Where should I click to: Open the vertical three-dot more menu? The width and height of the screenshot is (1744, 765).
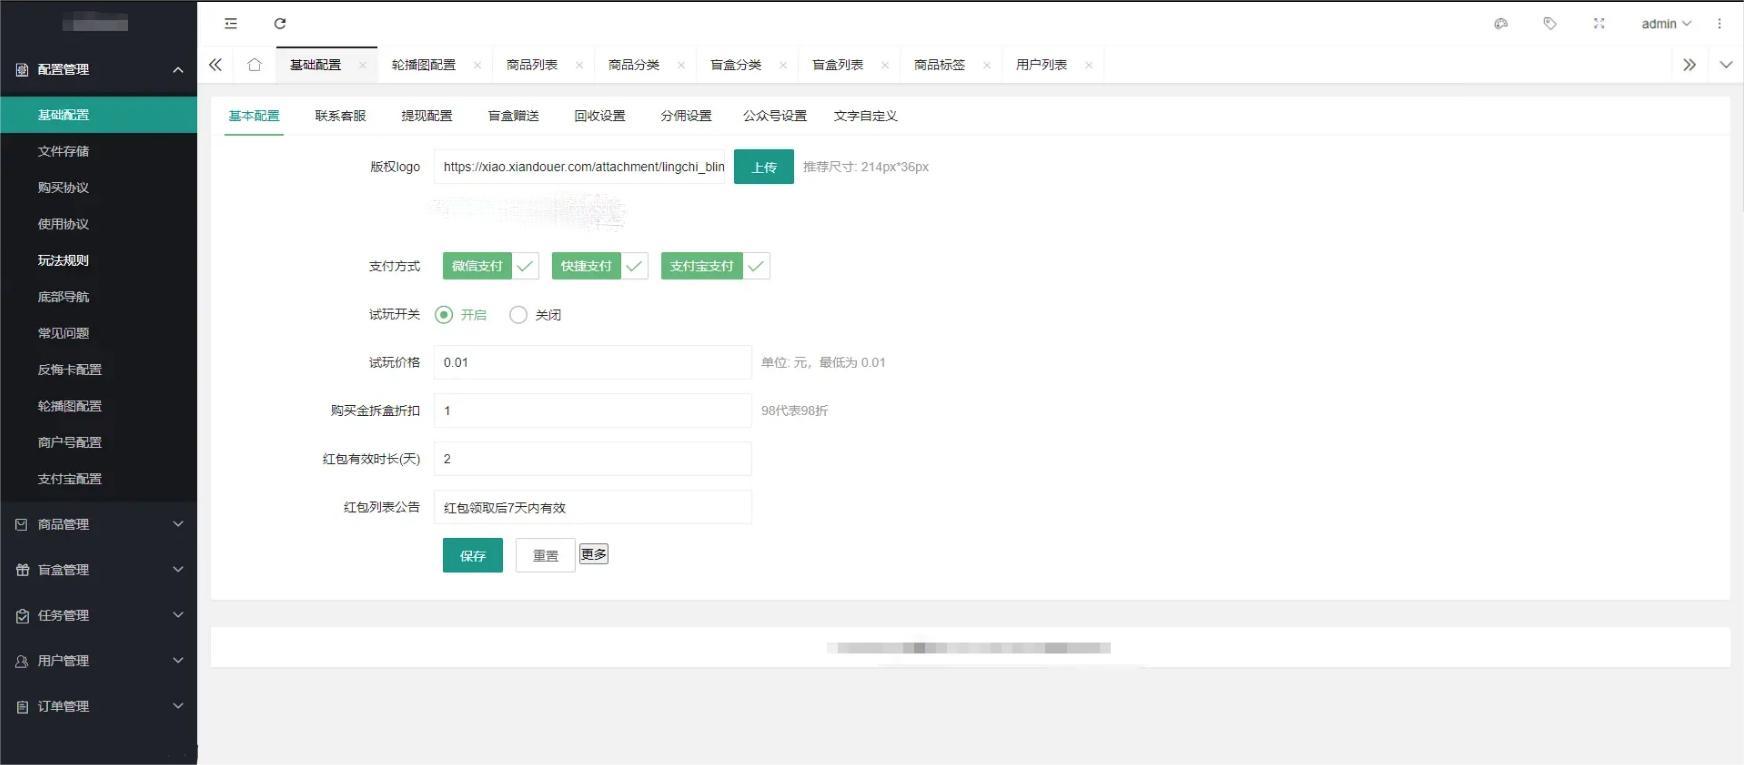1719,23
